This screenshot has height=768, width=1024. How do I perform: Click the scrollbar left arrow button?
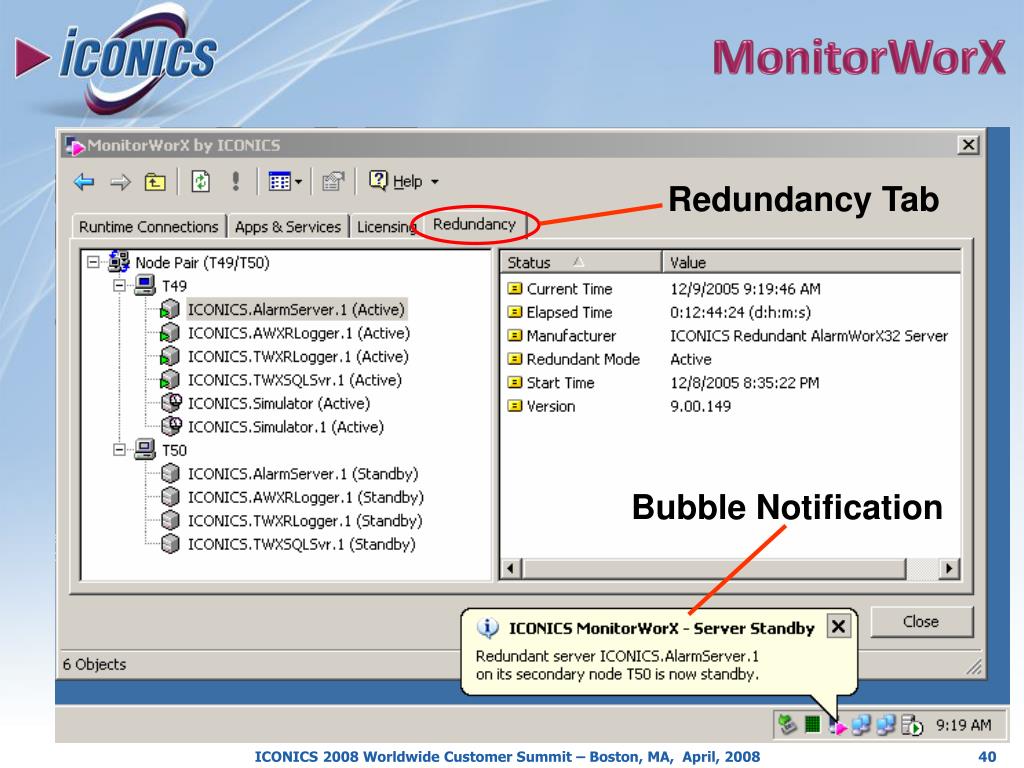(511, 568)
